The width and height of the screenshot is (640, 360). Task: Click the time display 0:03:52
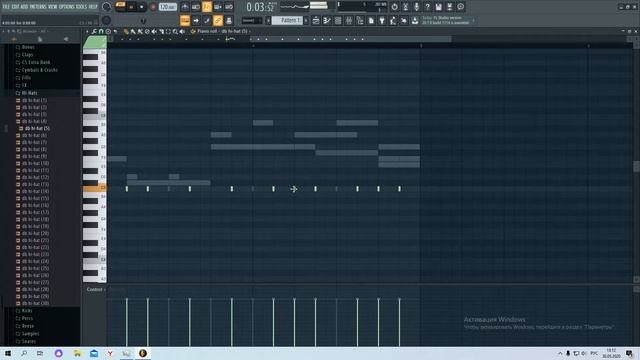click(260, 7)
